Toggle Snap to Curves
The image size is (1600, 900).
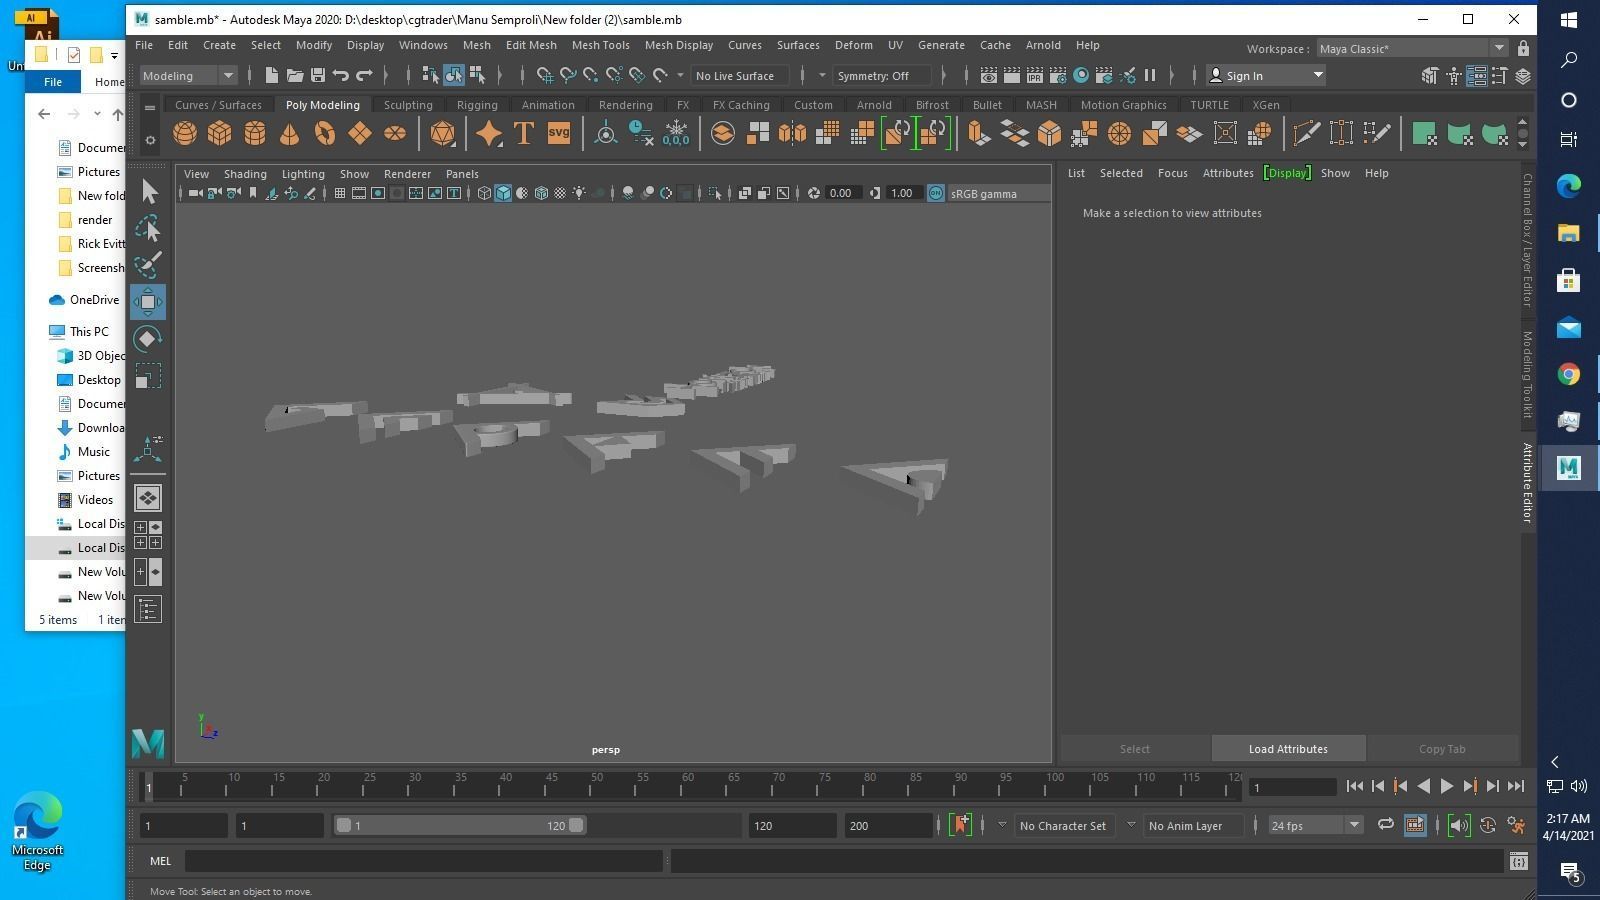pos(568,75)
